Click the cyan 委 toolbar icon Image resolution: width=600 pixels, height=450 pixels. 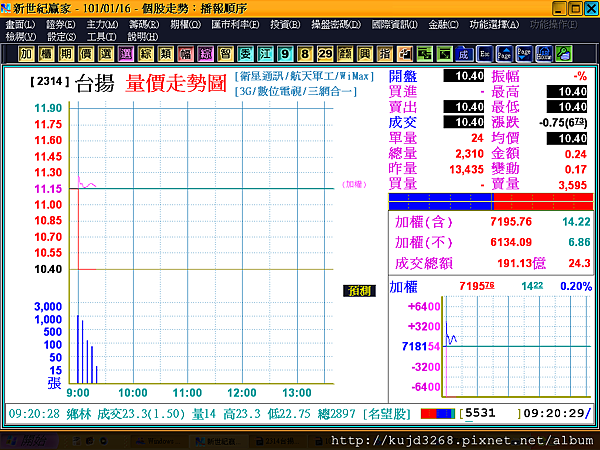click(x=245, y=54)
